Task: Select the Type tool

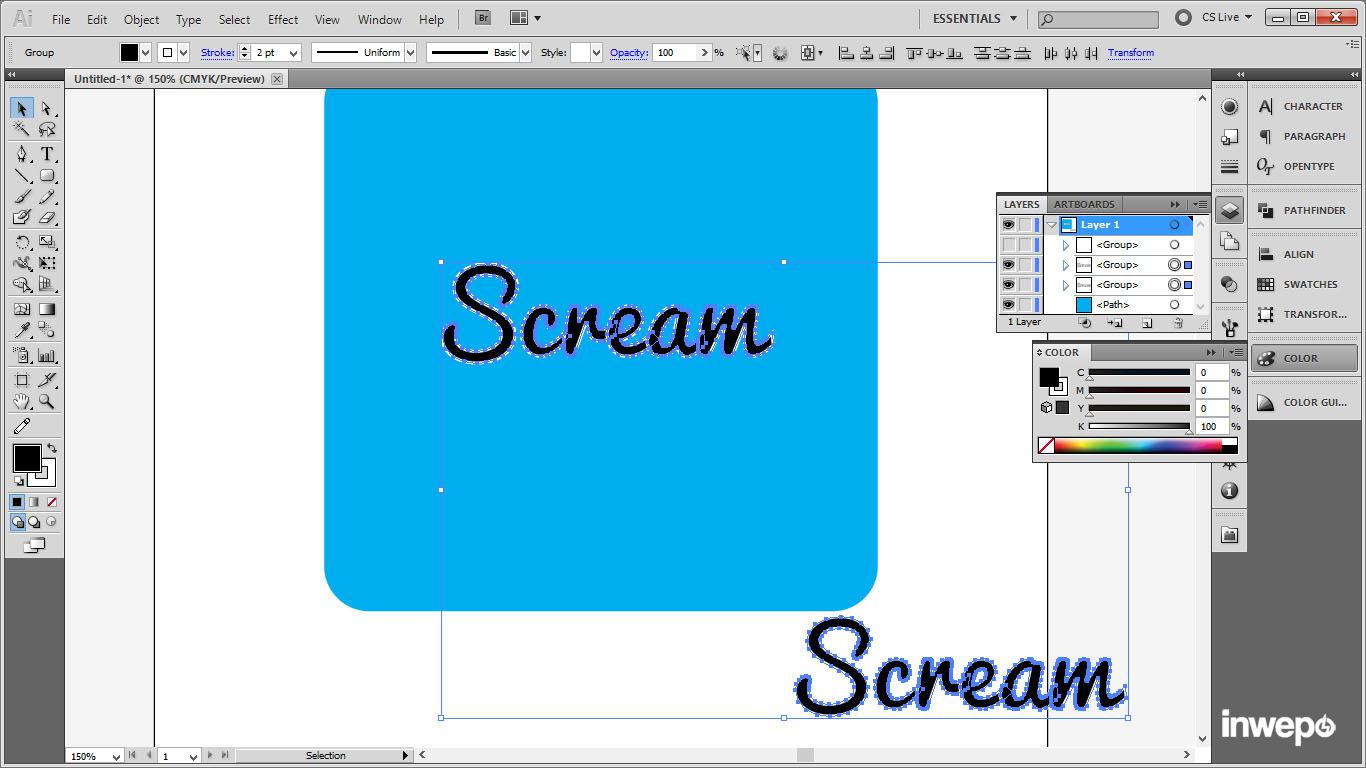Action: pos(46,154)
